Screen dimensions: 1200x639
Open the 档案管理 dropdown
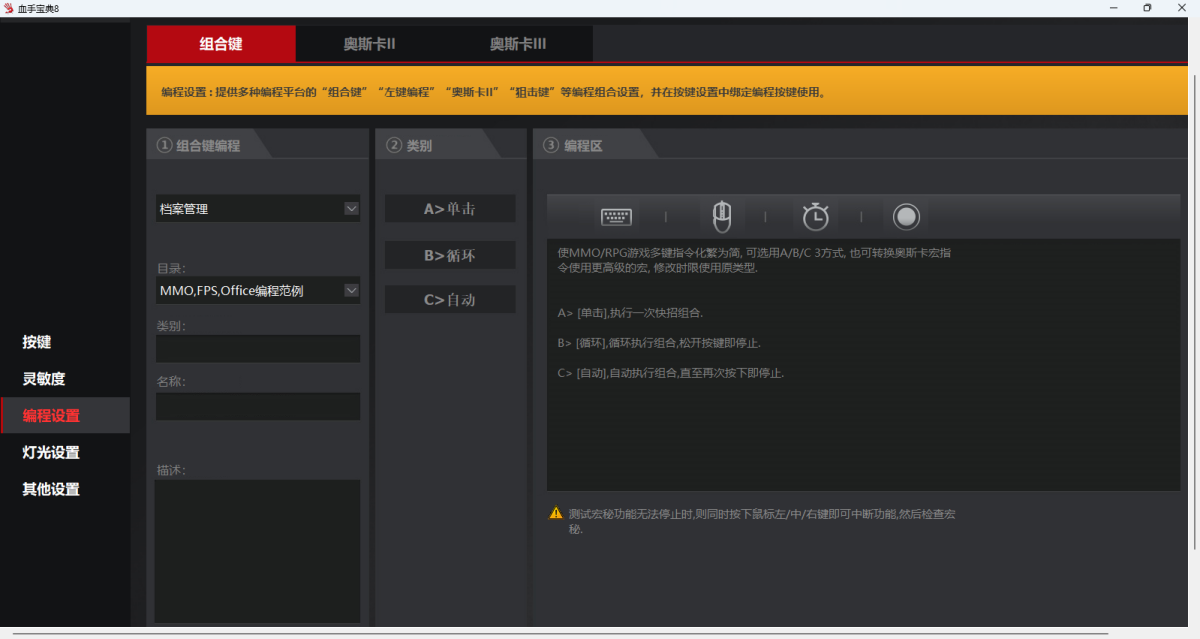pyautogui.click(x=258, y=209)
